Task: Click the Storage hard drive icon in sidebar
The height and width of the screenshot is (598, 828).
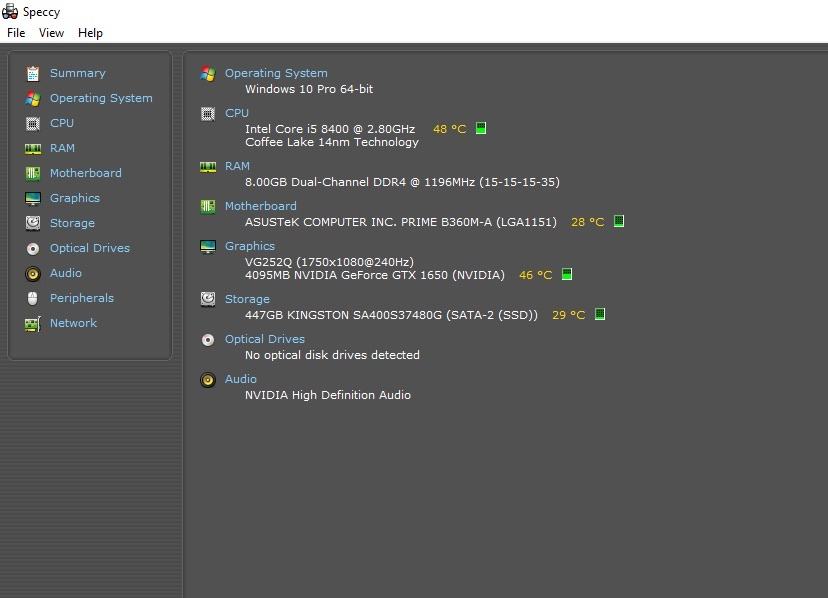Action: click(x=33, y=223)
